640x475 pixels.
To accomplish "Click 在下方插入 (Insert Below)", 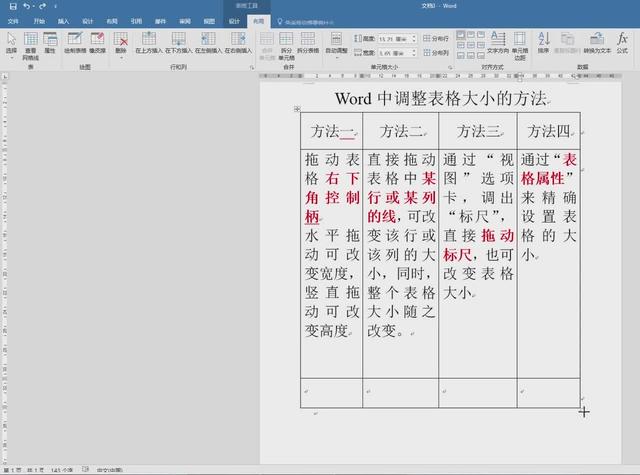I will (178, 43).
